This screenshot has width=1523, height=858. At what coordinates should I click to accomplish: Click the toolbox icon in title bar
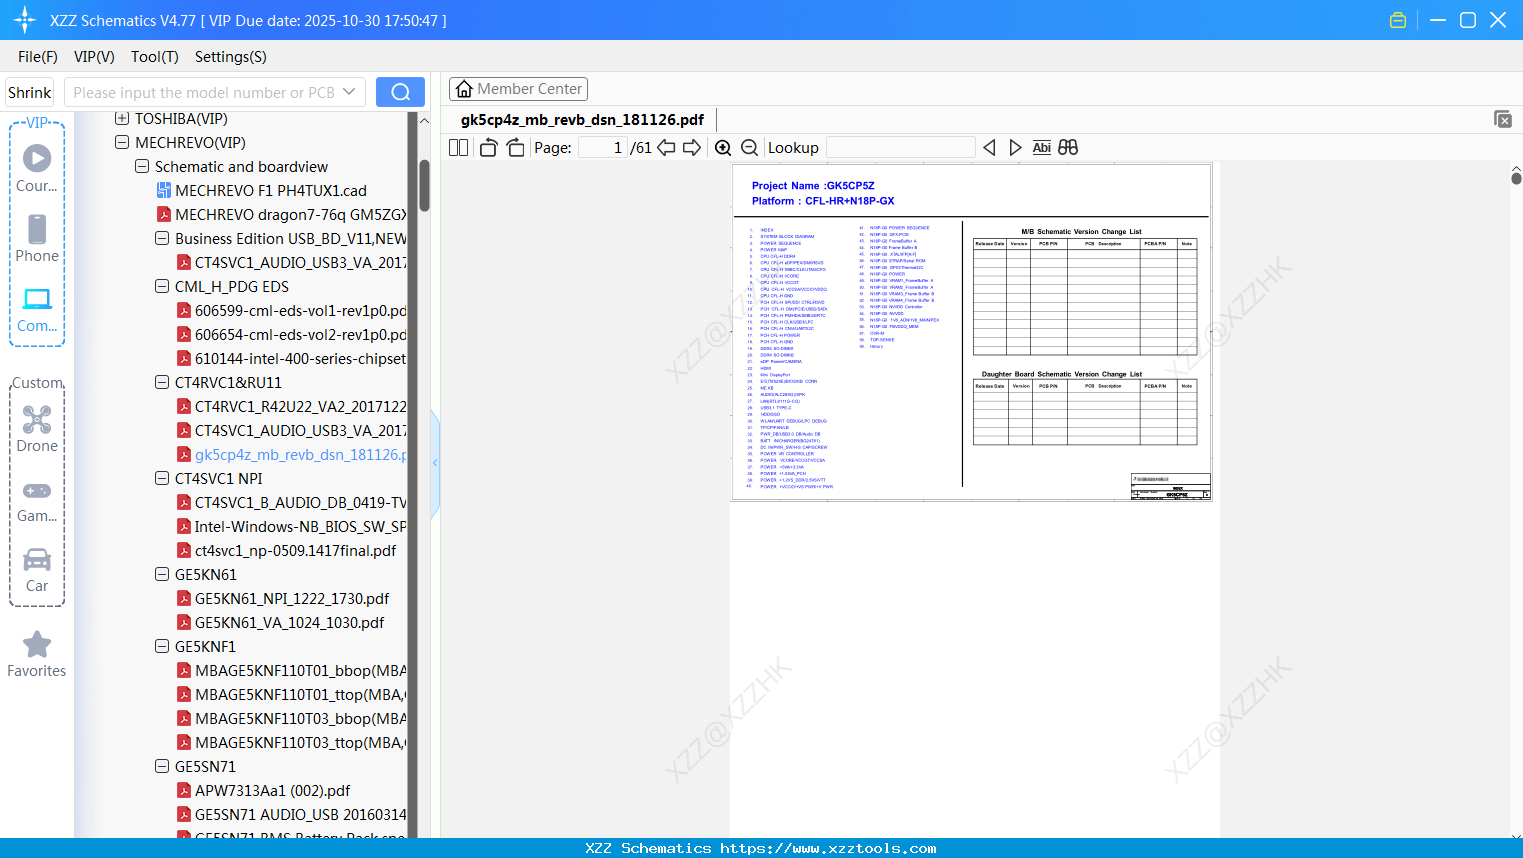(x=1398, y=20)
